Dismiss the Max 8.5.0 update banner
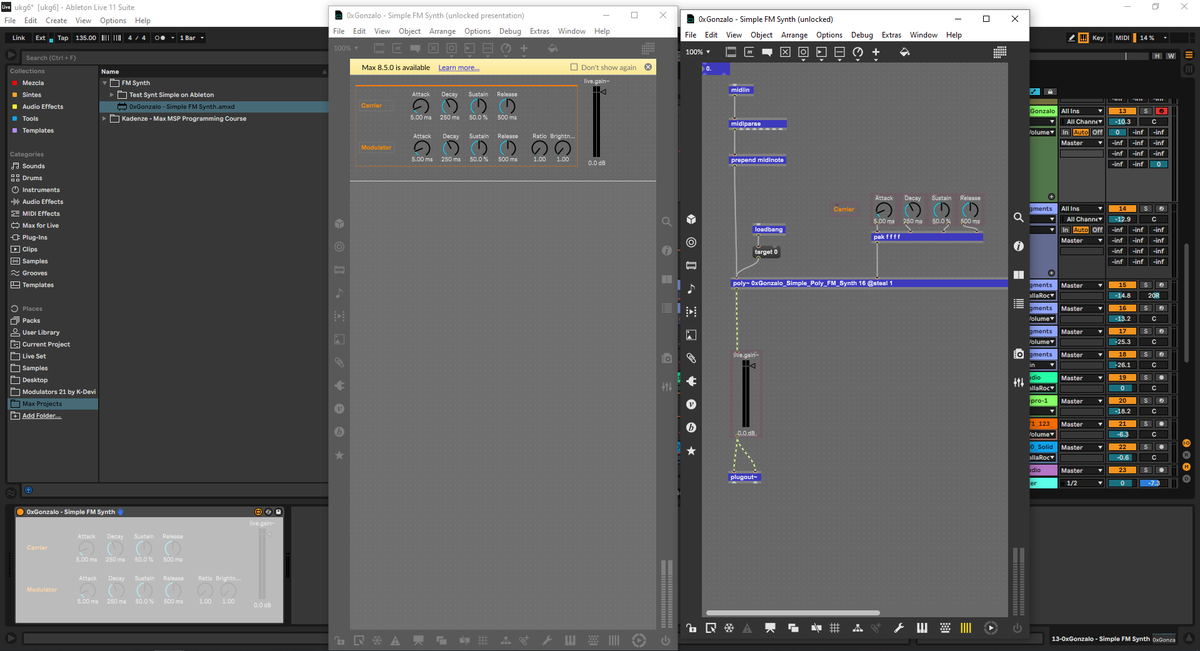 point(648,67)
